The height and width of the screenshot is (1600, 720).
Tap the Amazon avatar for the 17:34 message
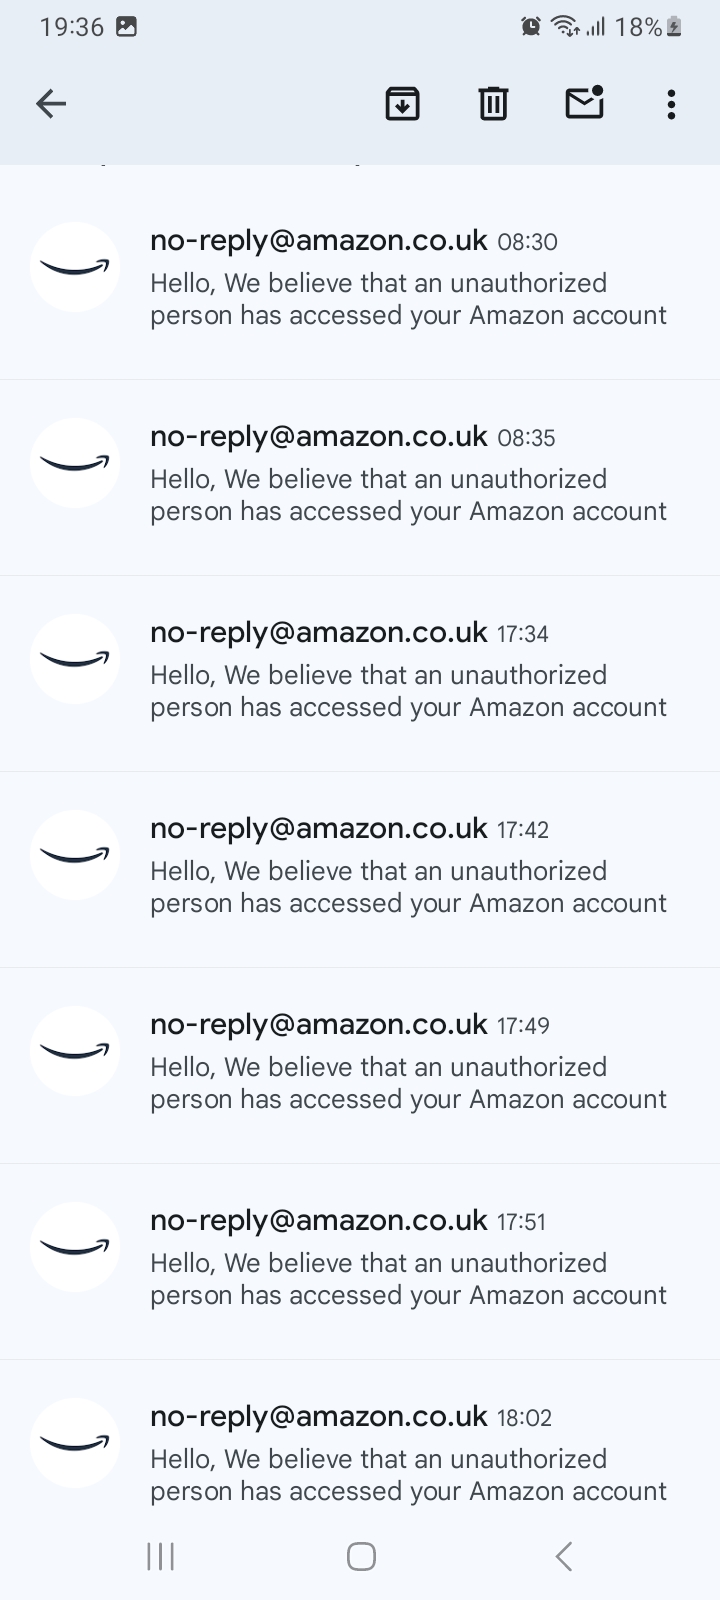pos(75,659)
